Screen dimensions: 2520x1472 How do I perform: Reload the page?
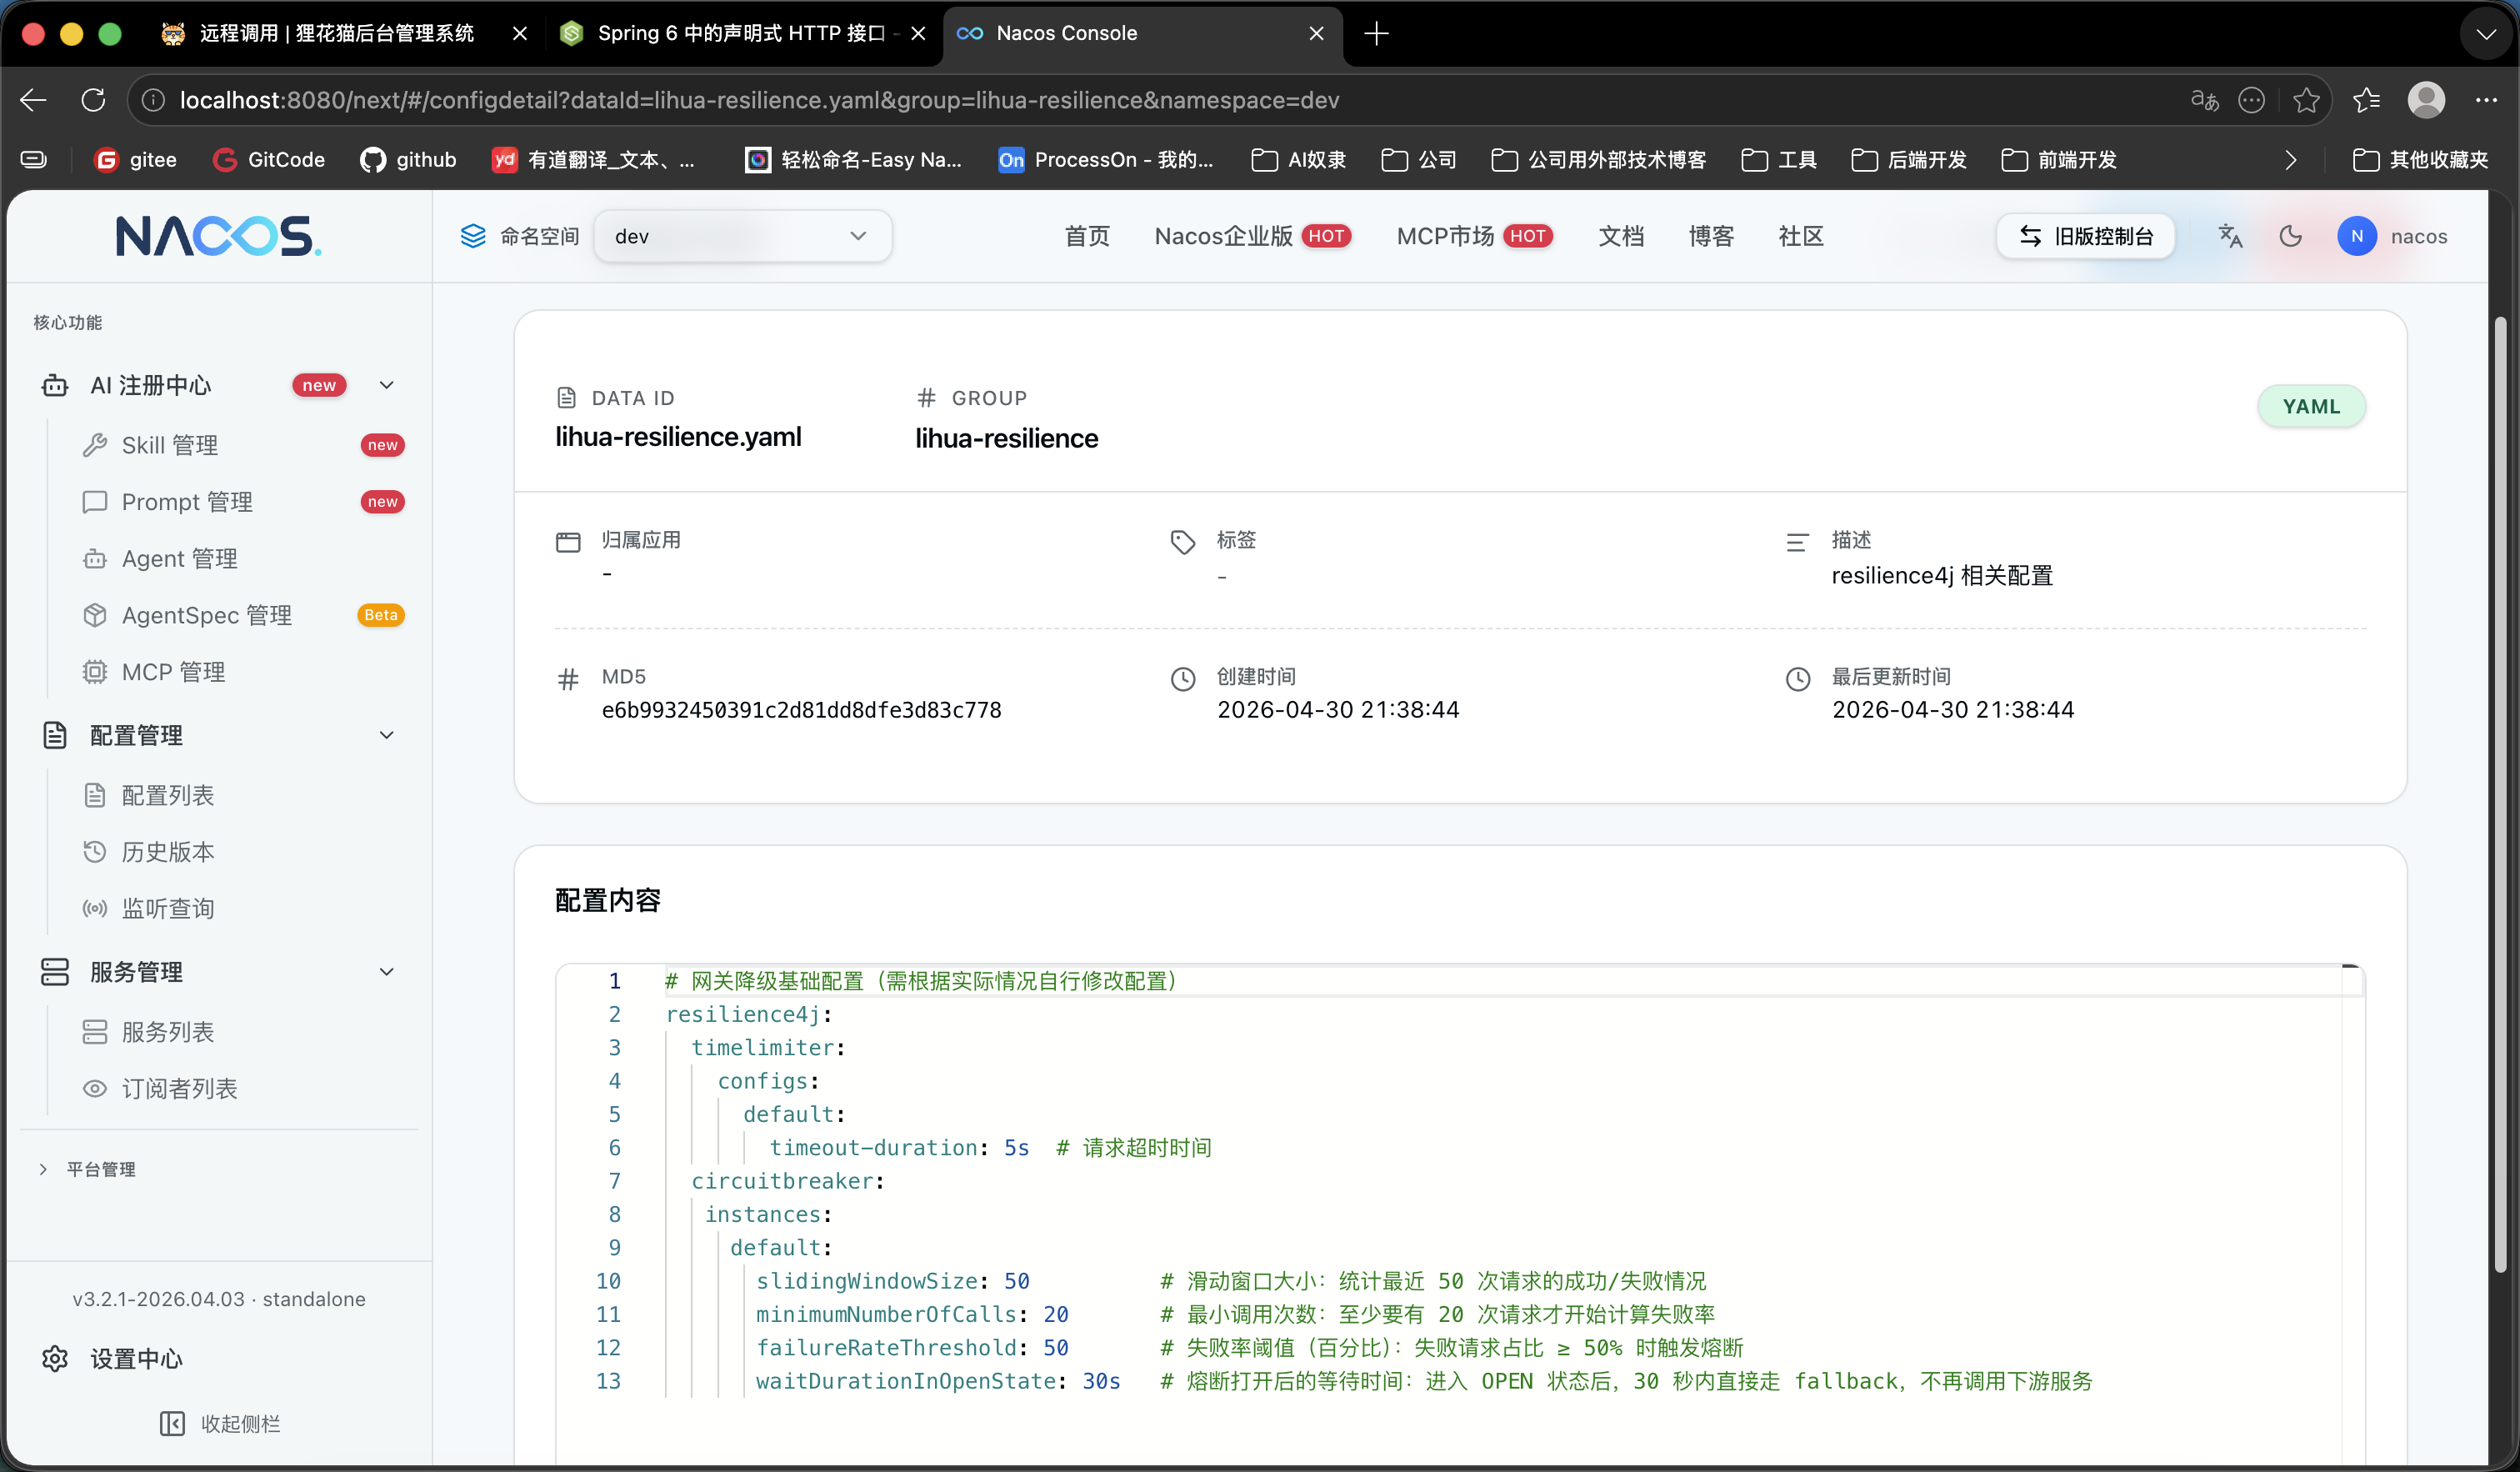(93, 100)
